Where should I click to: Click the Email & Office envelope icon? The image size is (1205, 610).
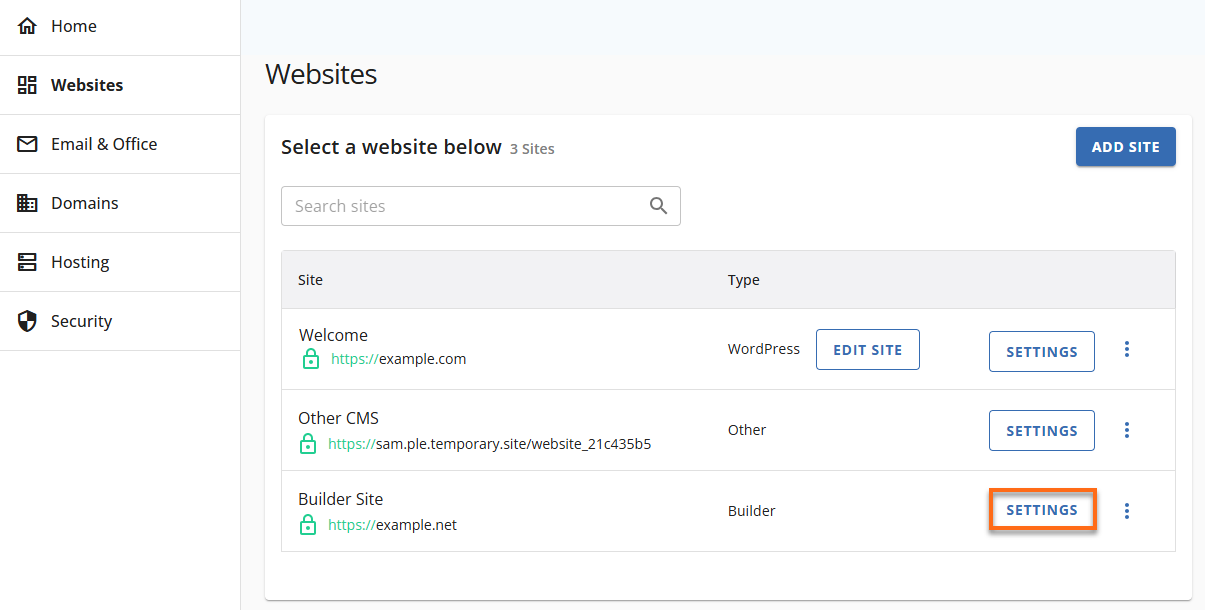27,144
